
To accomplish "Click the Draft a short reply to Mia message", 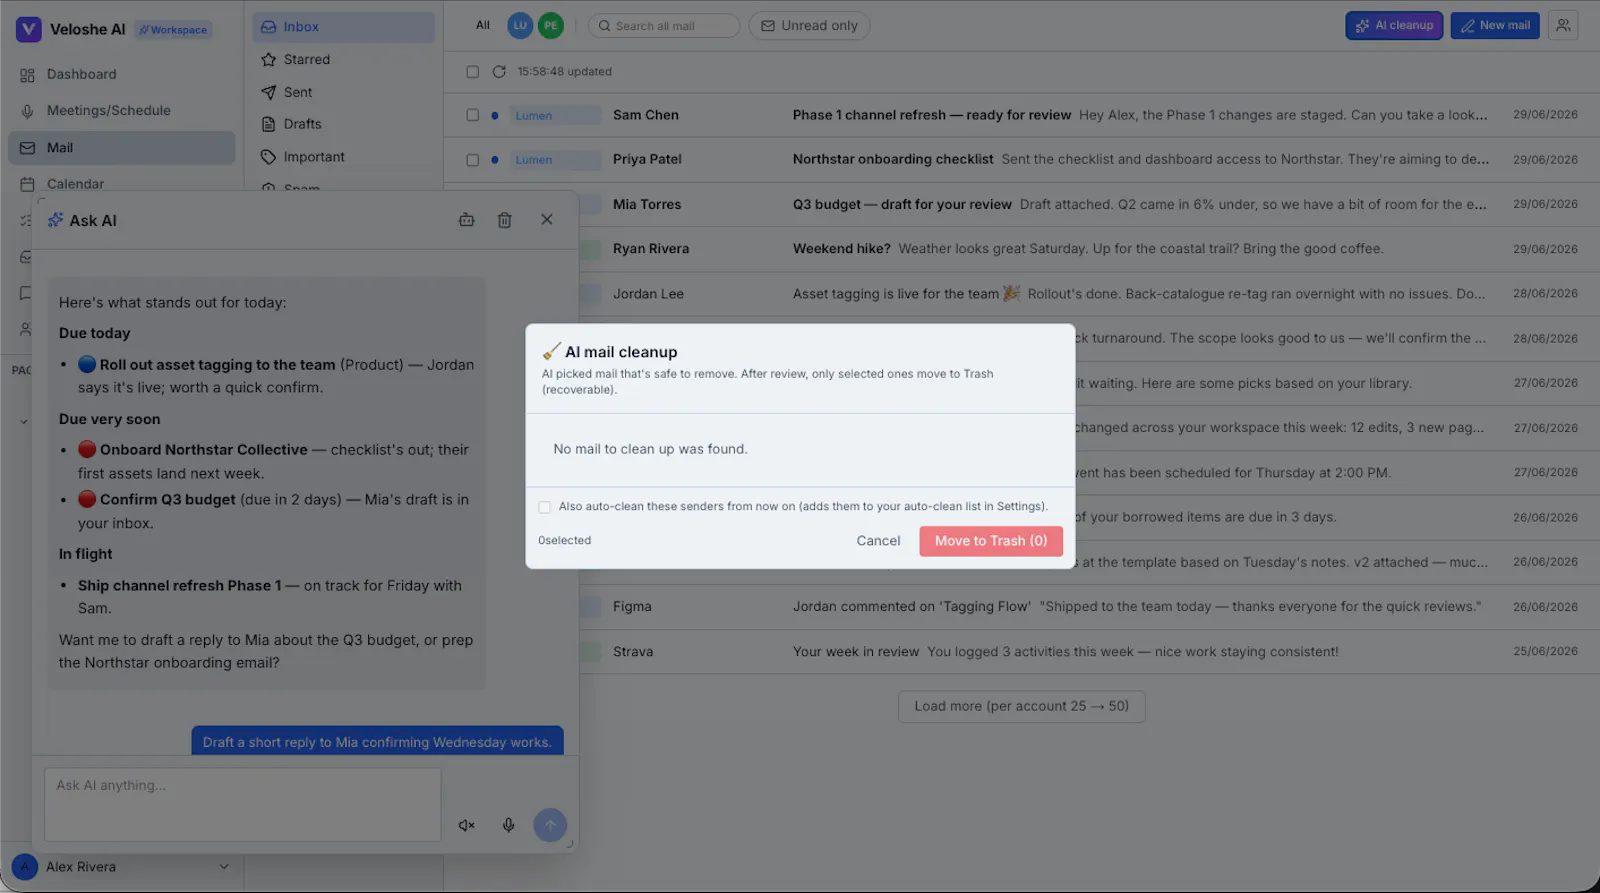I will coord(377,741).
